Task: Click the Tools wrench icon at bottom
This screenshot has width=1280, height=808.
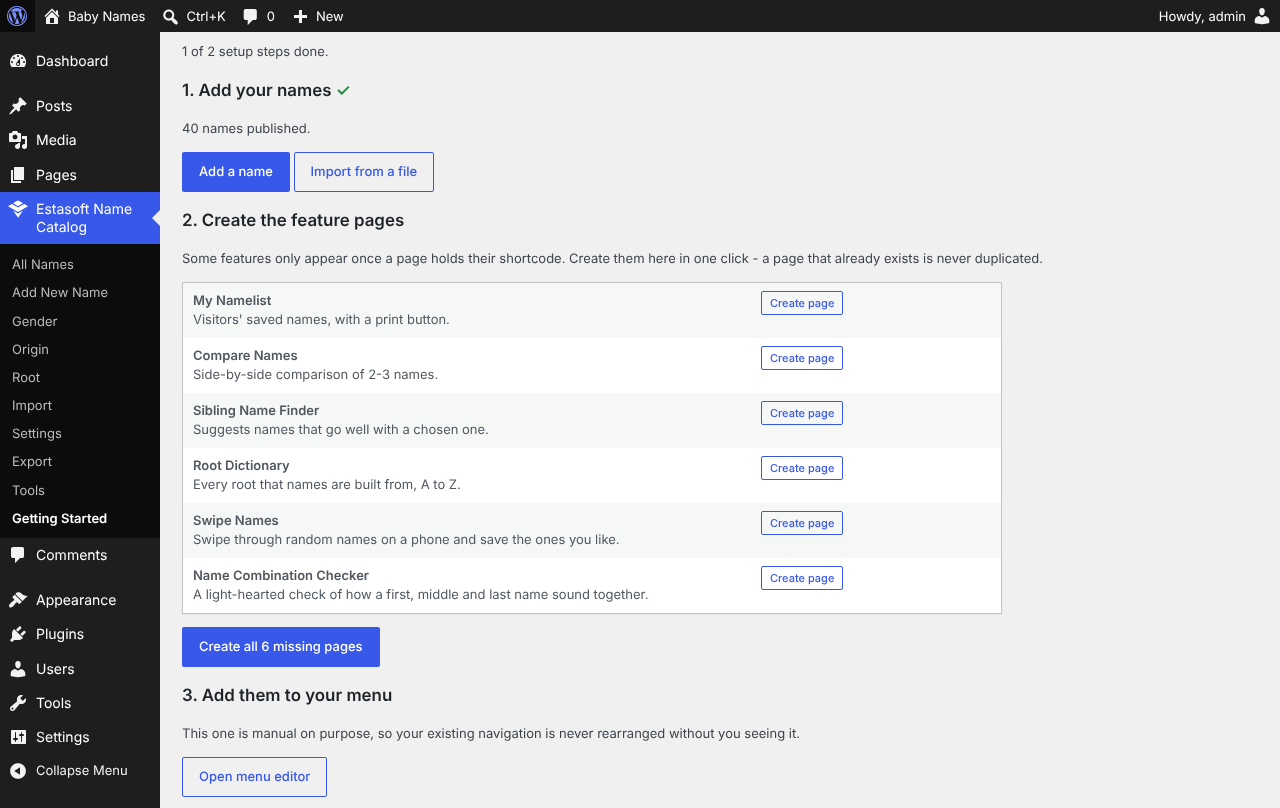Action: tap(18, 703)
